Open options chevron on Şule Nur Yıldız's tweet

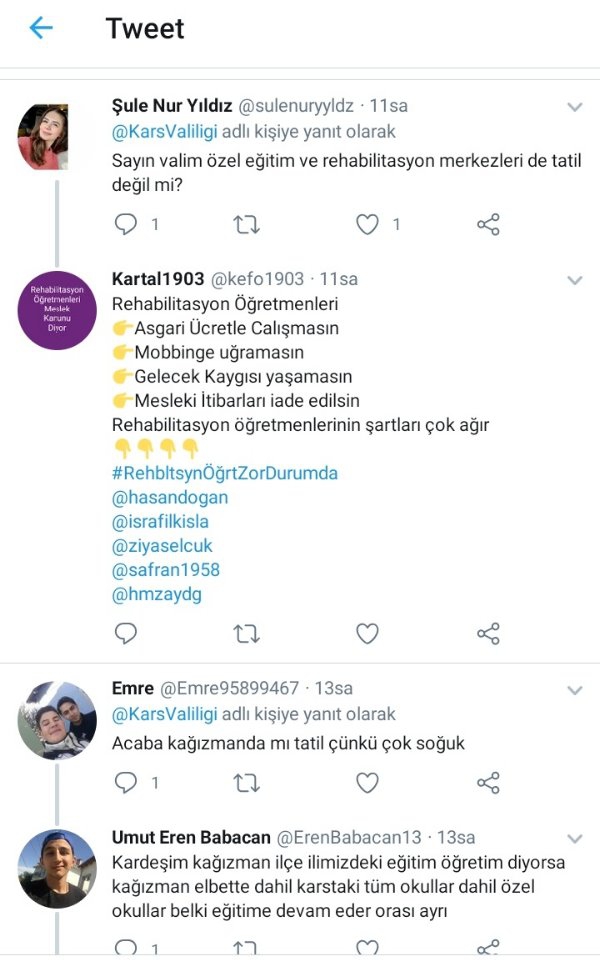pos(575,107)
